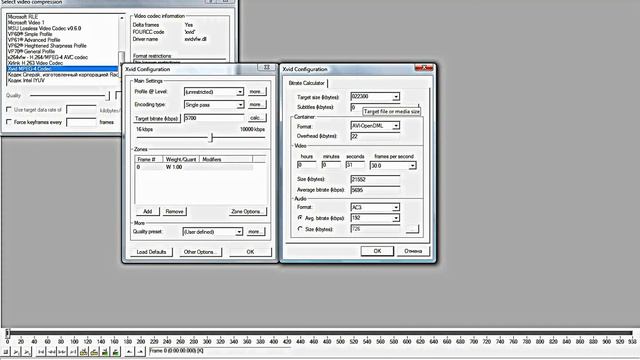640x360 pixels.
Task: Select 'VP70 General Profile' codec
Action: click(x=31, y=51)
